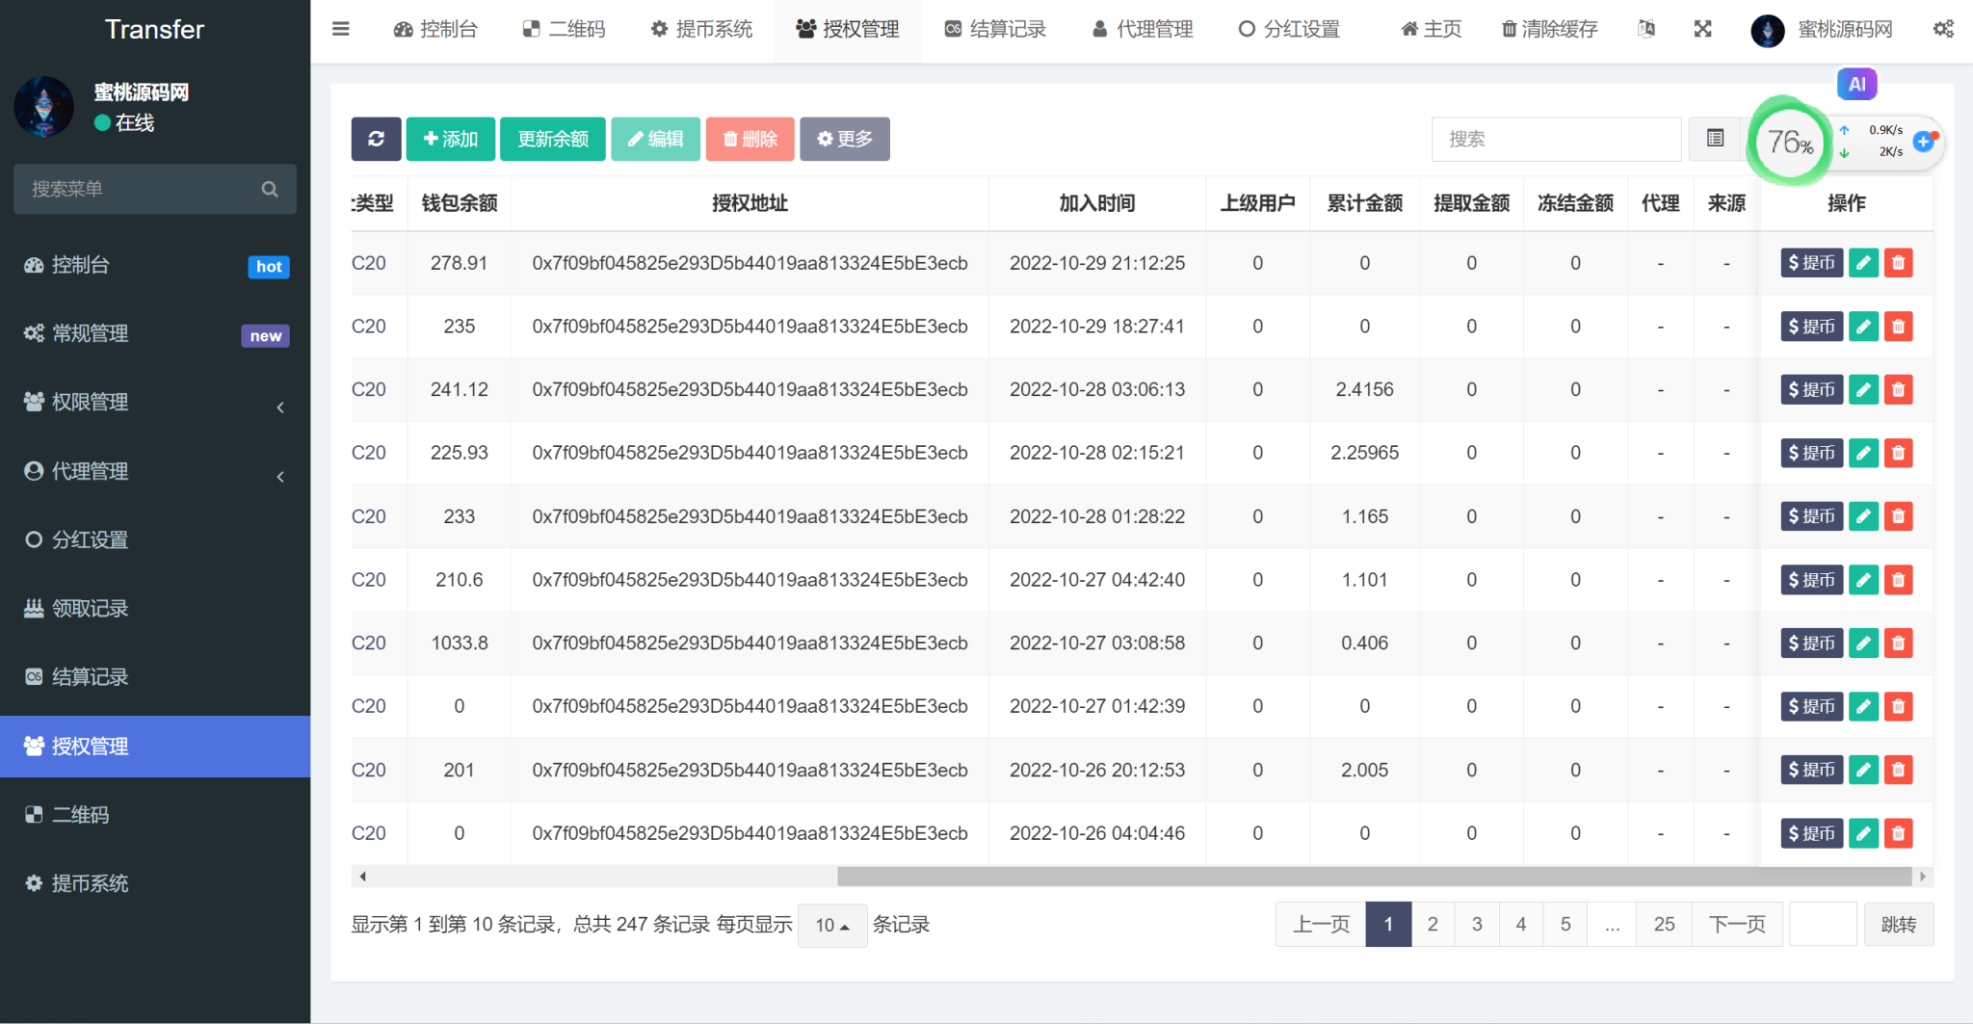Expand the 代理管理 sidebar menu

pyautogui.click(x=279, y=476)
